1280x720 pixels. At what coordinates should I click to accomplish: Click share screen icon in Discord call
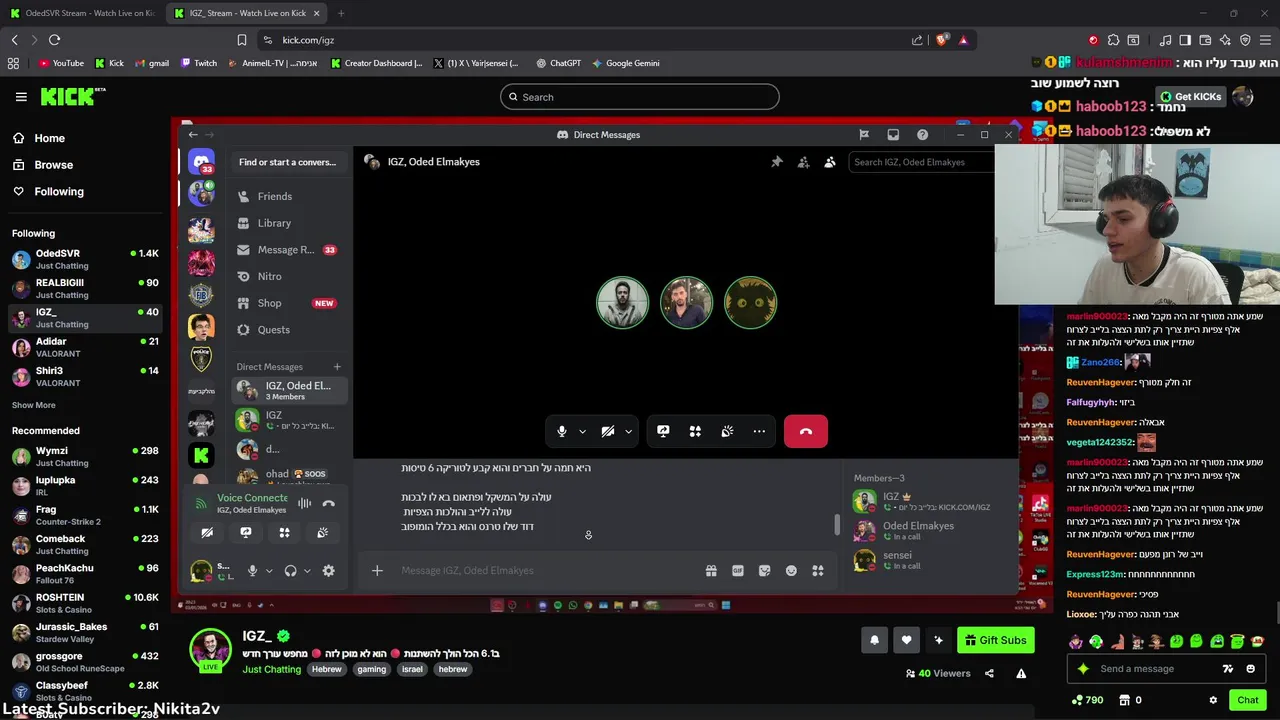(663, 431)
